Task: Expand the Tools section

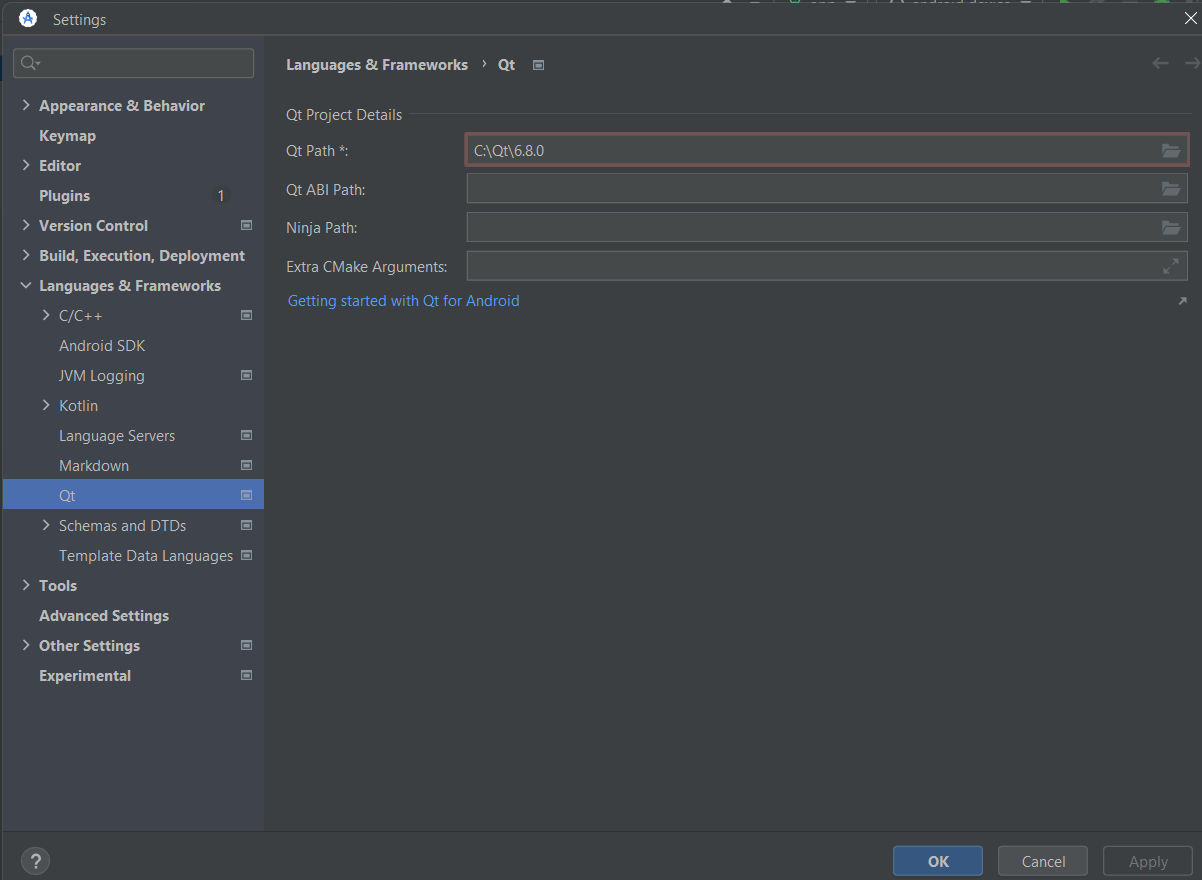Action: pos(26,586)
